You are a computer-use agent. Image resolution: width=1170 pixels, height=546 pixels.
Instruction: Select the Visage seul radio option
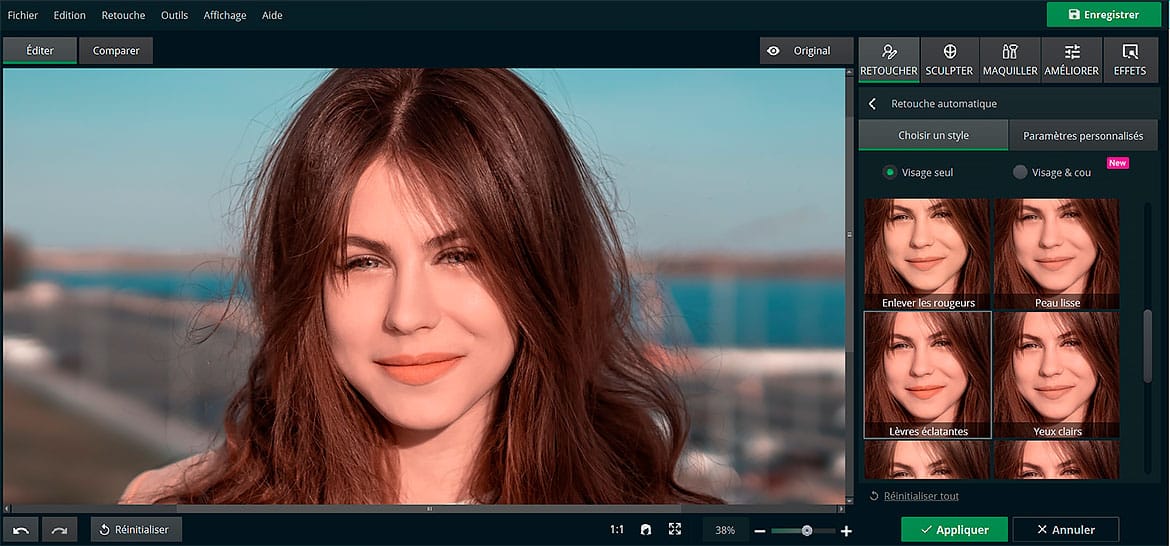pyautogui.click(x=918, y=172)
